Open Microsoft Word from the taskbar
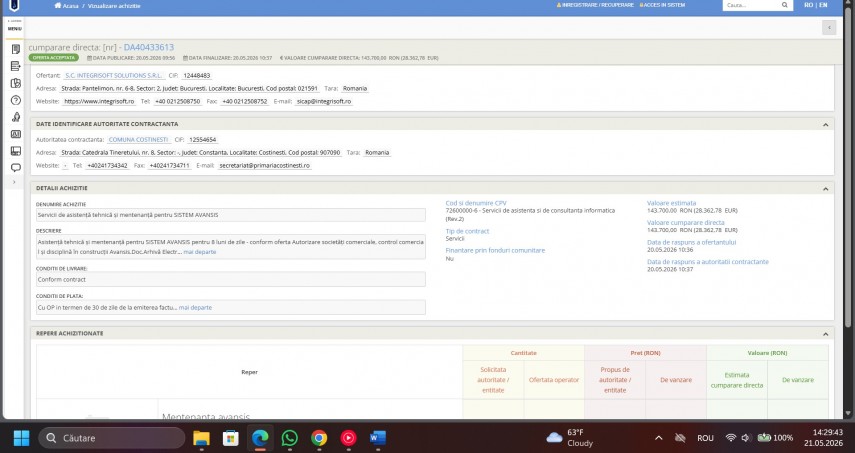Viewport: 855px width, 453px height. 378,438
